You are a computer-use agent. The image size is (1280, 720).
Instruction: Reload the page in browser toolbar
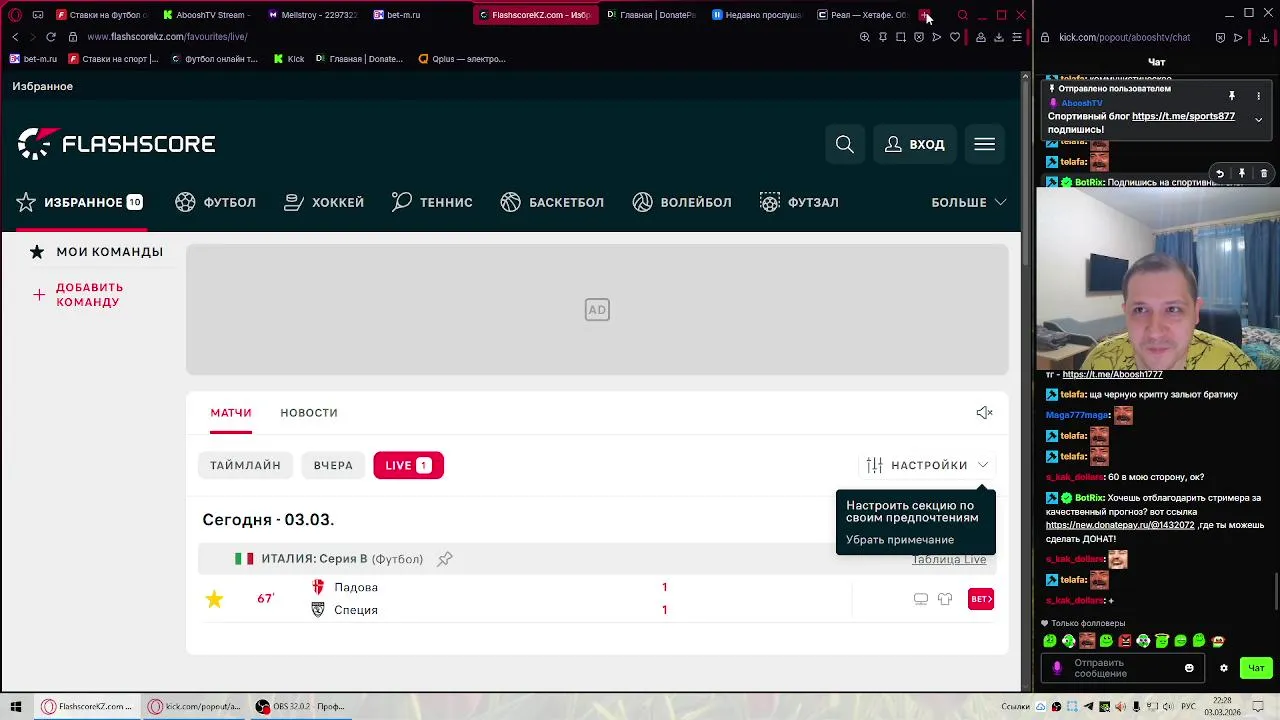point(51,37)
